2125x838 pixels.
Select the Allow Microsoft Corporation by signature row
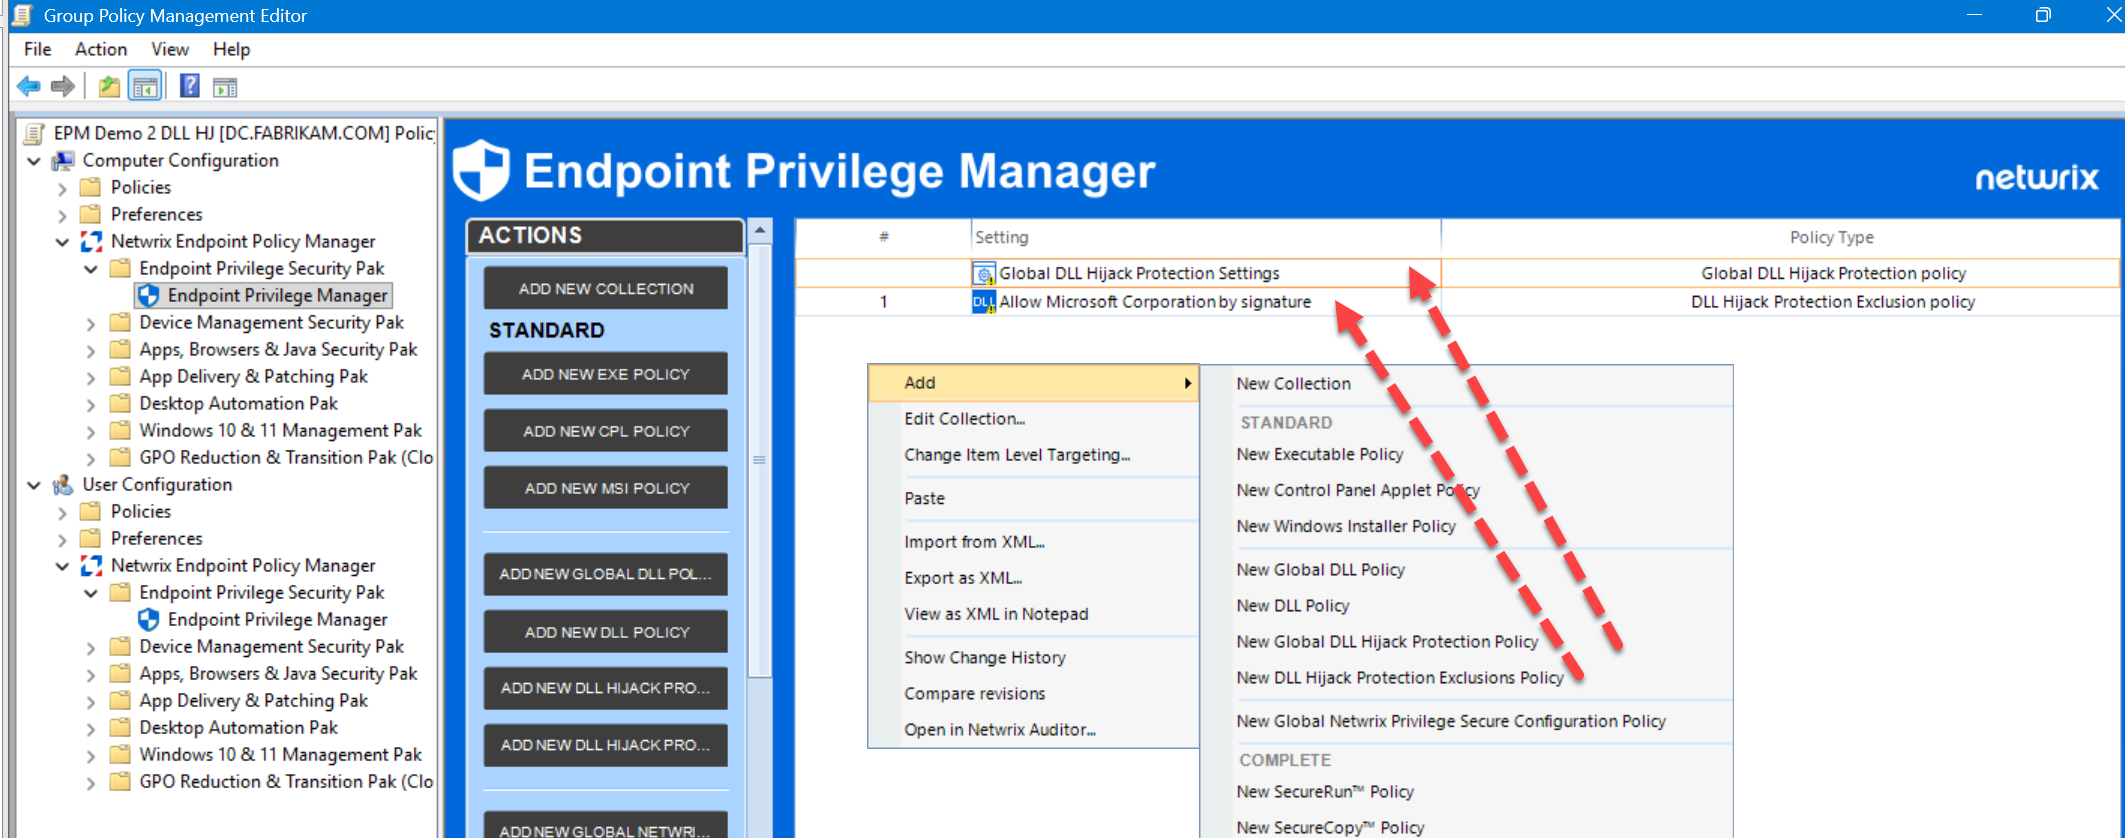click(1457, 302)
